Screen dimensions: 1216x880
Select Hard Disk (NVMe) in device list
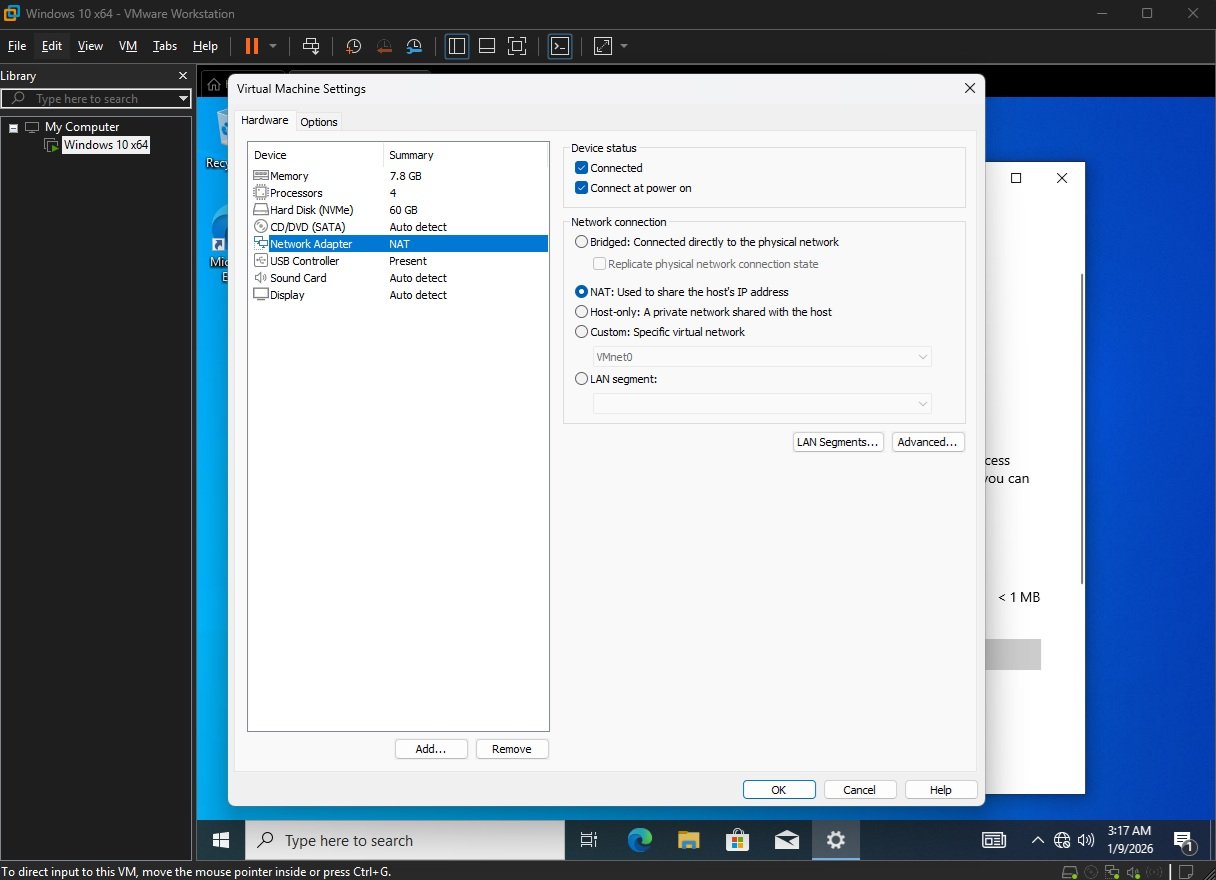(311, 210)
